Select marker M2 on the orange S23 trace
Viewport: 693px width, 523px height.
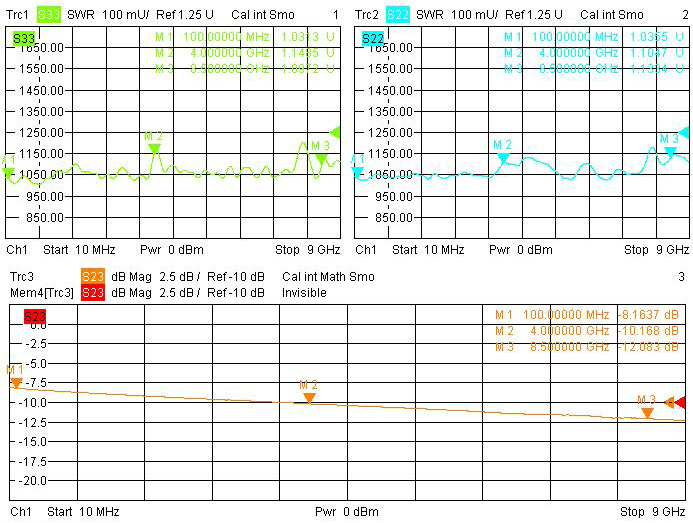point(309,397)
